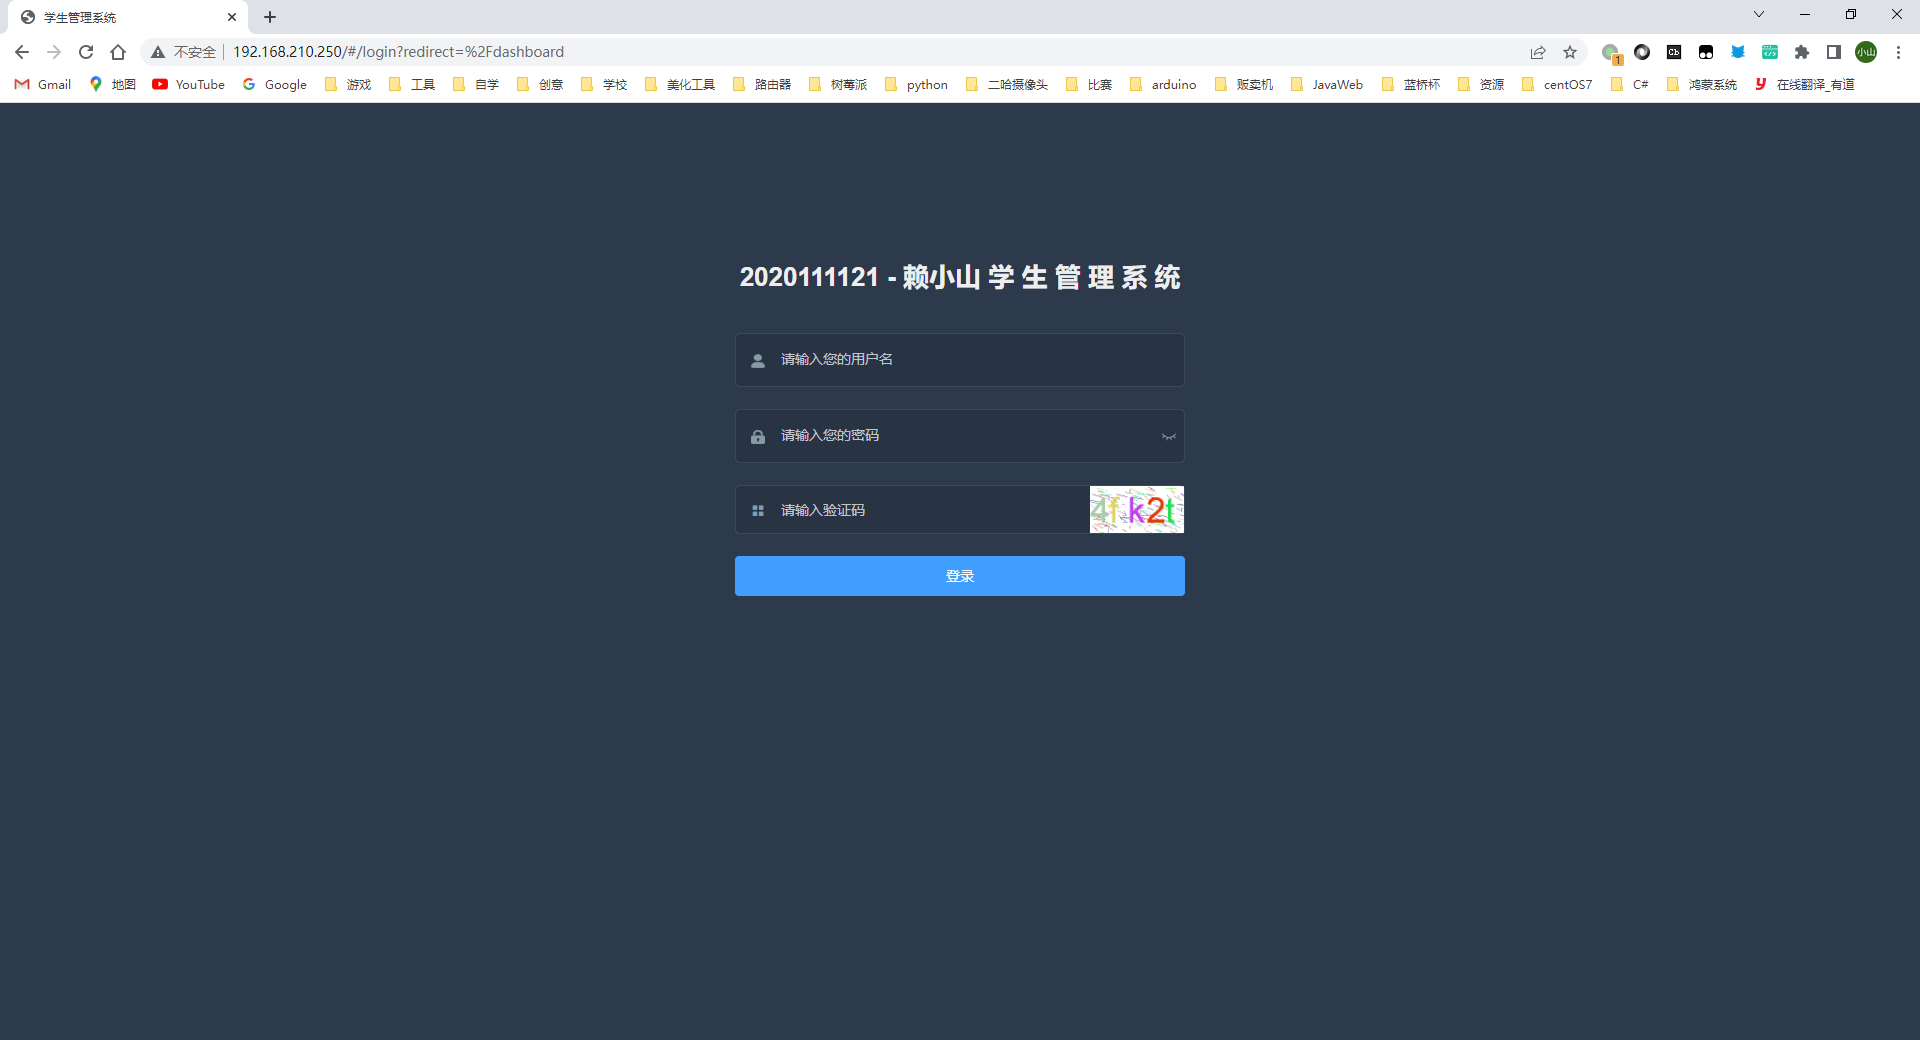Viewport: 1920px width, 1040px height.
Task: Open the python bookmarks folder
Action: pyautogui.click(x=917, y=85)
